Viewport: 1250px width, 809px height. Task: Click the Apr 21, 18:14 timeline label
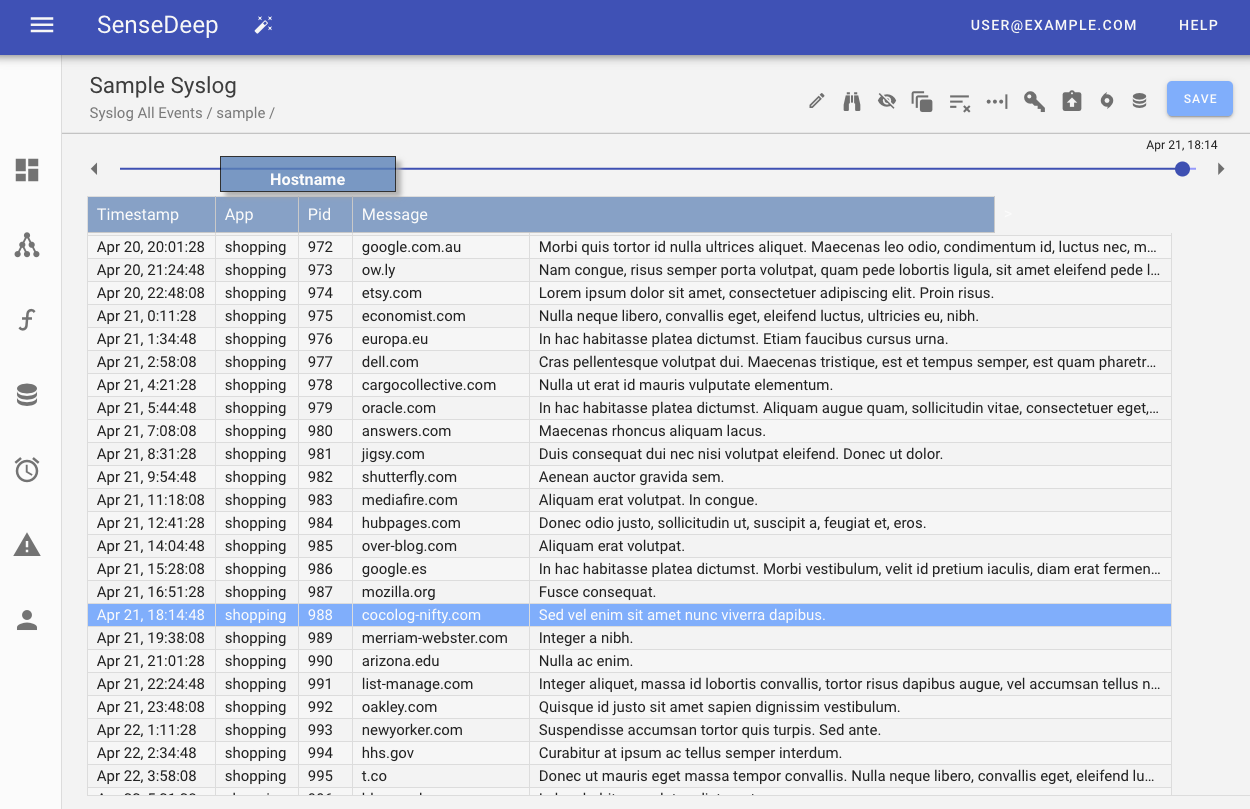(x=1182, y=145)
